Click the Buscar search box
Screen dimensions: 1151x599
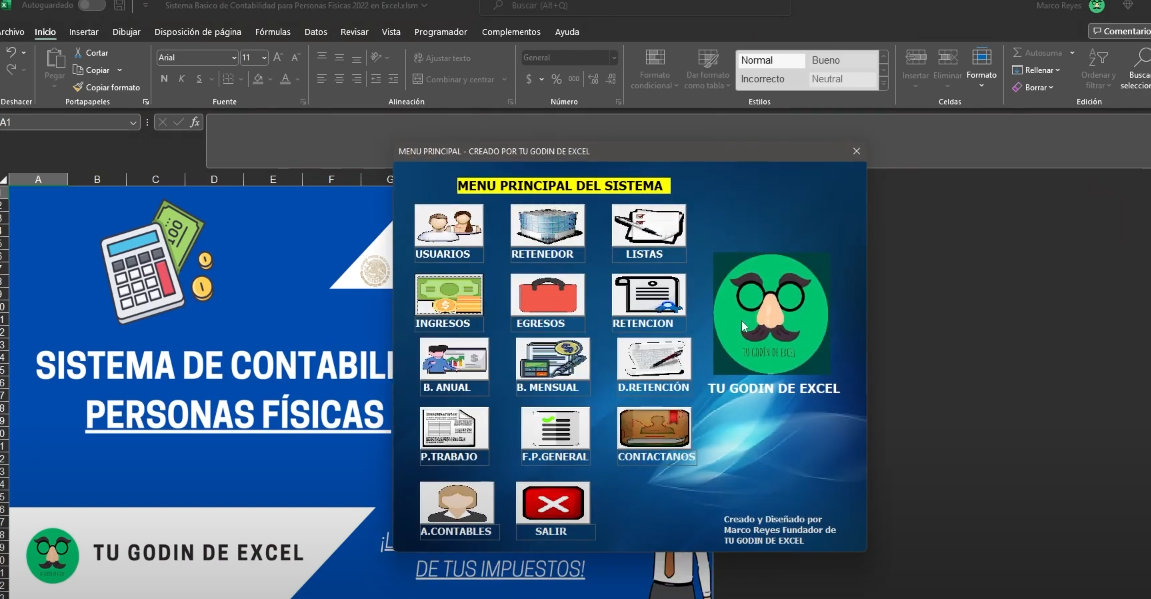[635, 6]
